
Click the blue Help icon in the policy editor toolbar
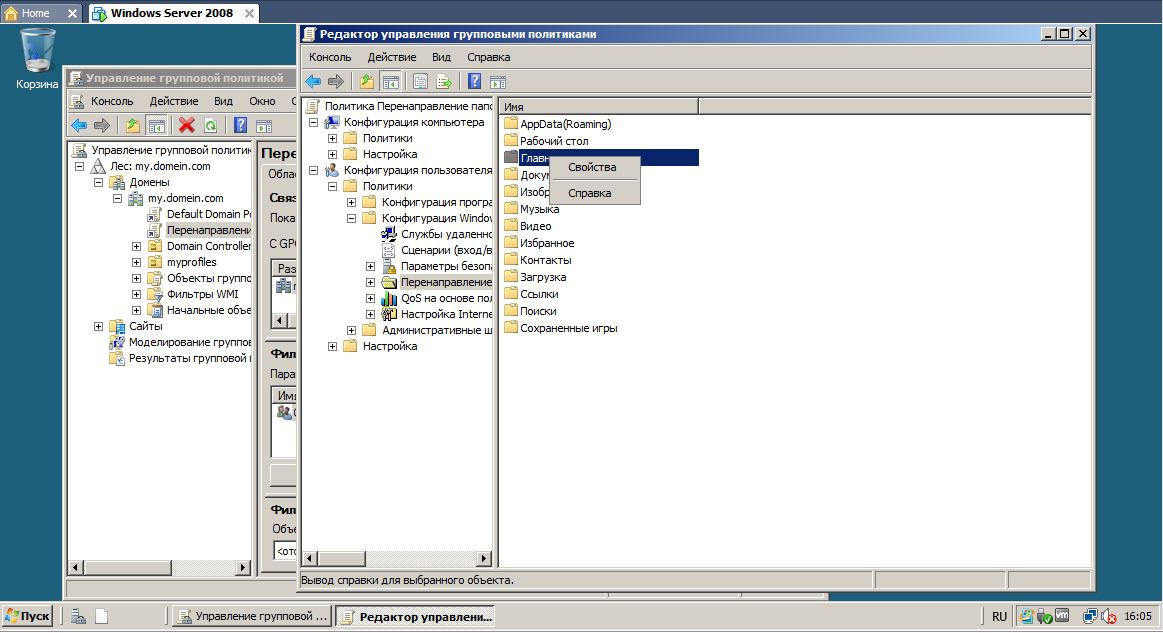[x=475, y=82]
